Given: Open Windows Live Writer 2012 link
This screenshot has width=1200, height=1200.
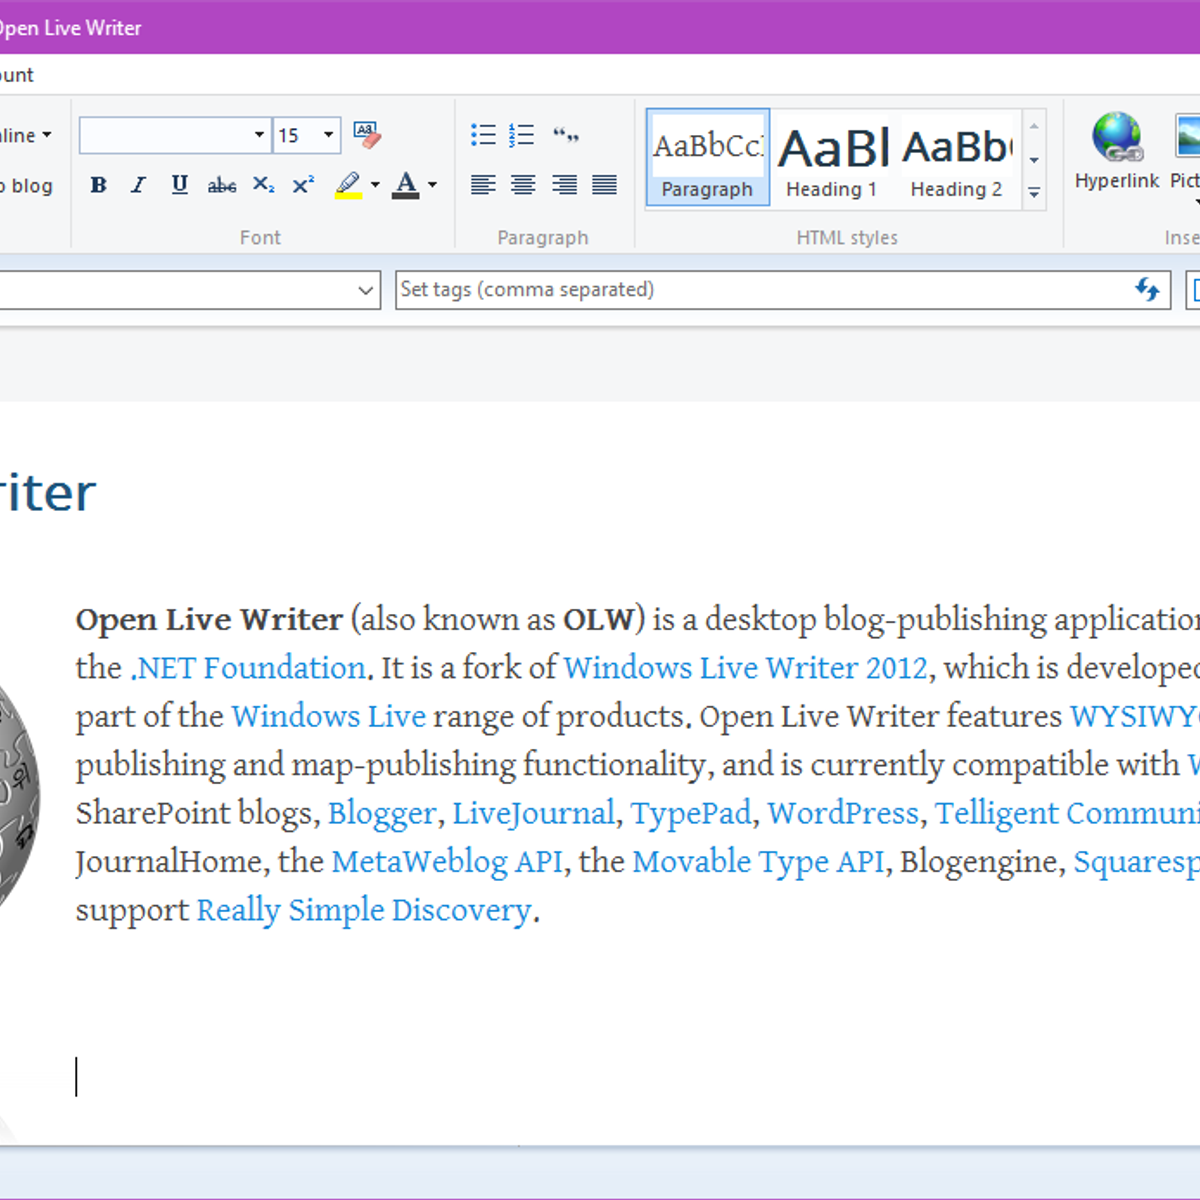Looking at the screenshot, I should (x=745, y=668).
